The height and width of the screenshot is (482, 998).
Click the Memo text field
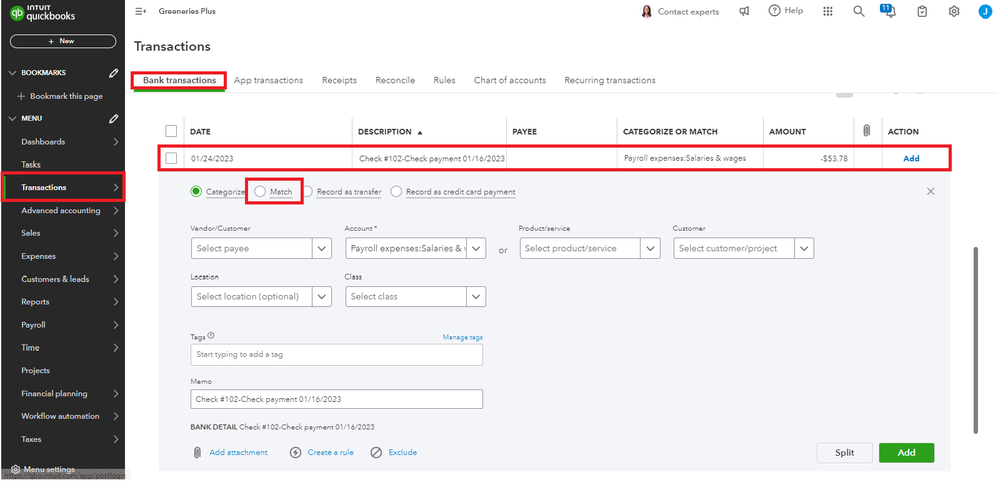[x=336, y=399]
